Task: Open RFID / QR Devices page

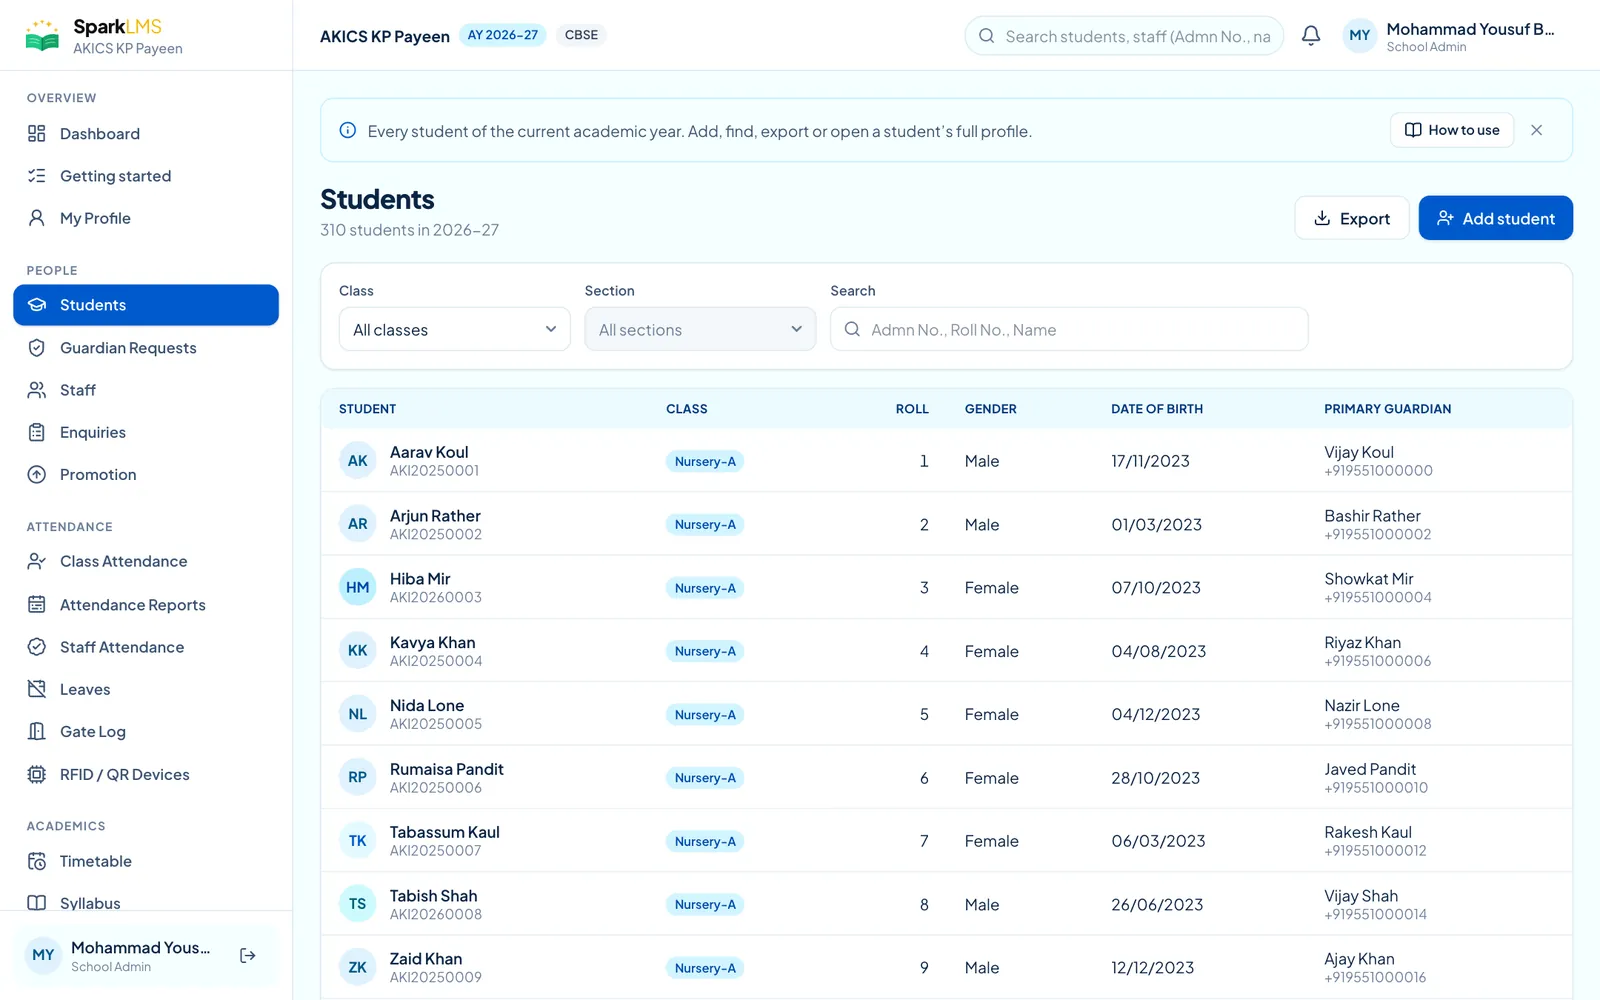Action: tap(146, 775)
